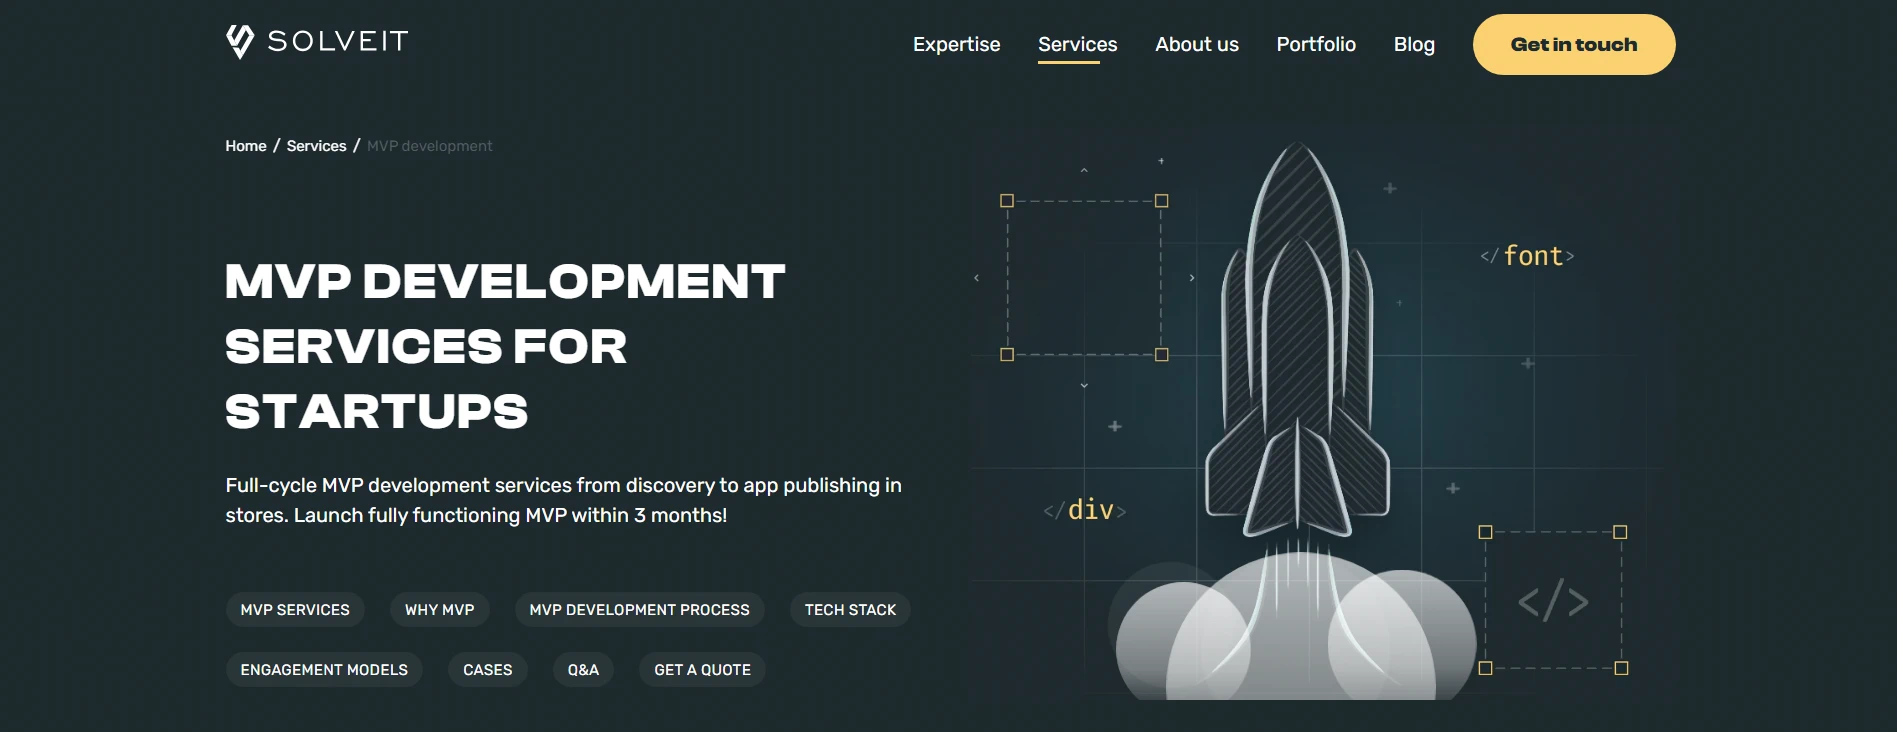Select the Cases chip
This screenshot has height=732, width=1897.
point(487,670)
